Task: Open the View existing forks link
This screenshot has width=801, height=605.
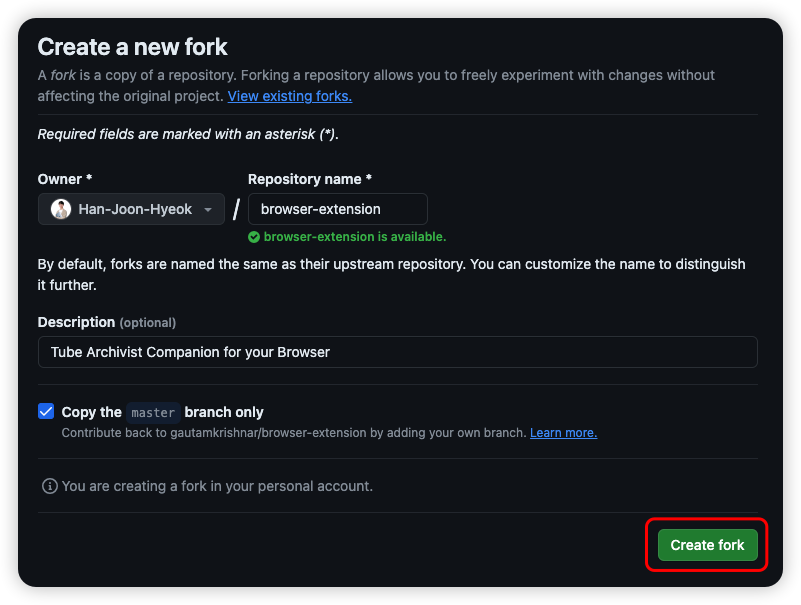Action: click(x=289, y=96)
